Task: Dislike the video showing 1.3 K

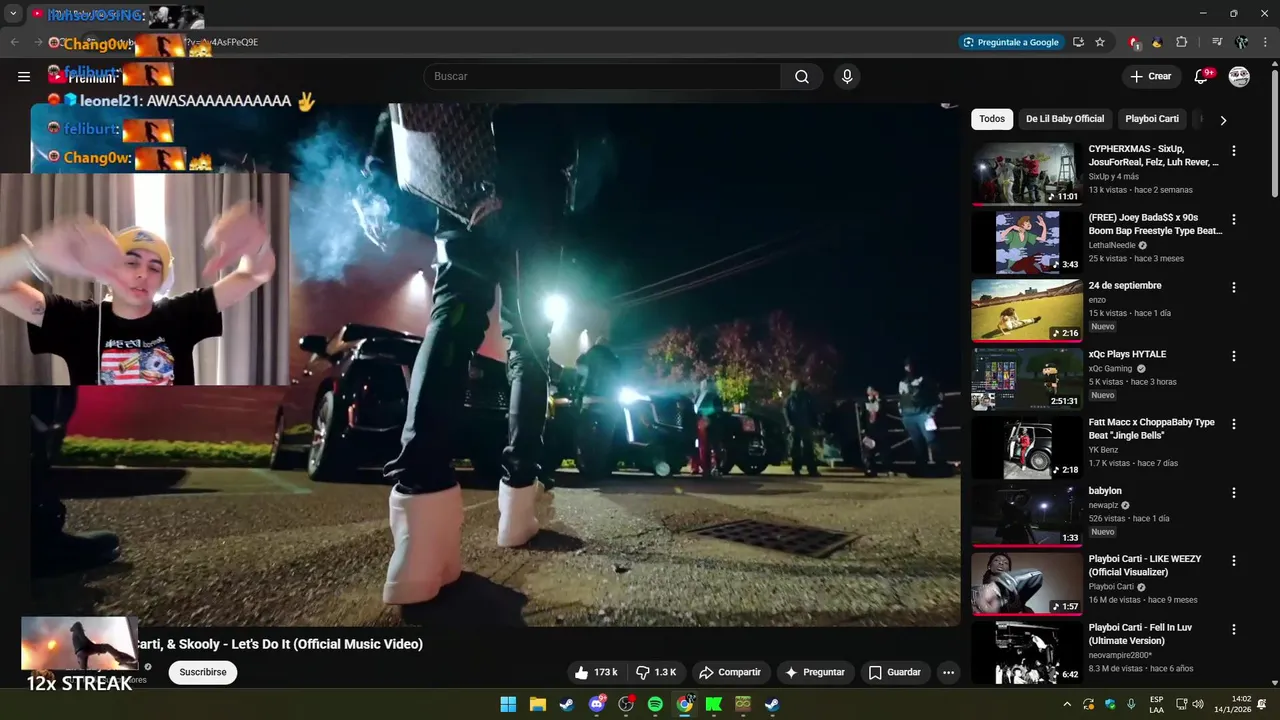Action: [657, 672]
